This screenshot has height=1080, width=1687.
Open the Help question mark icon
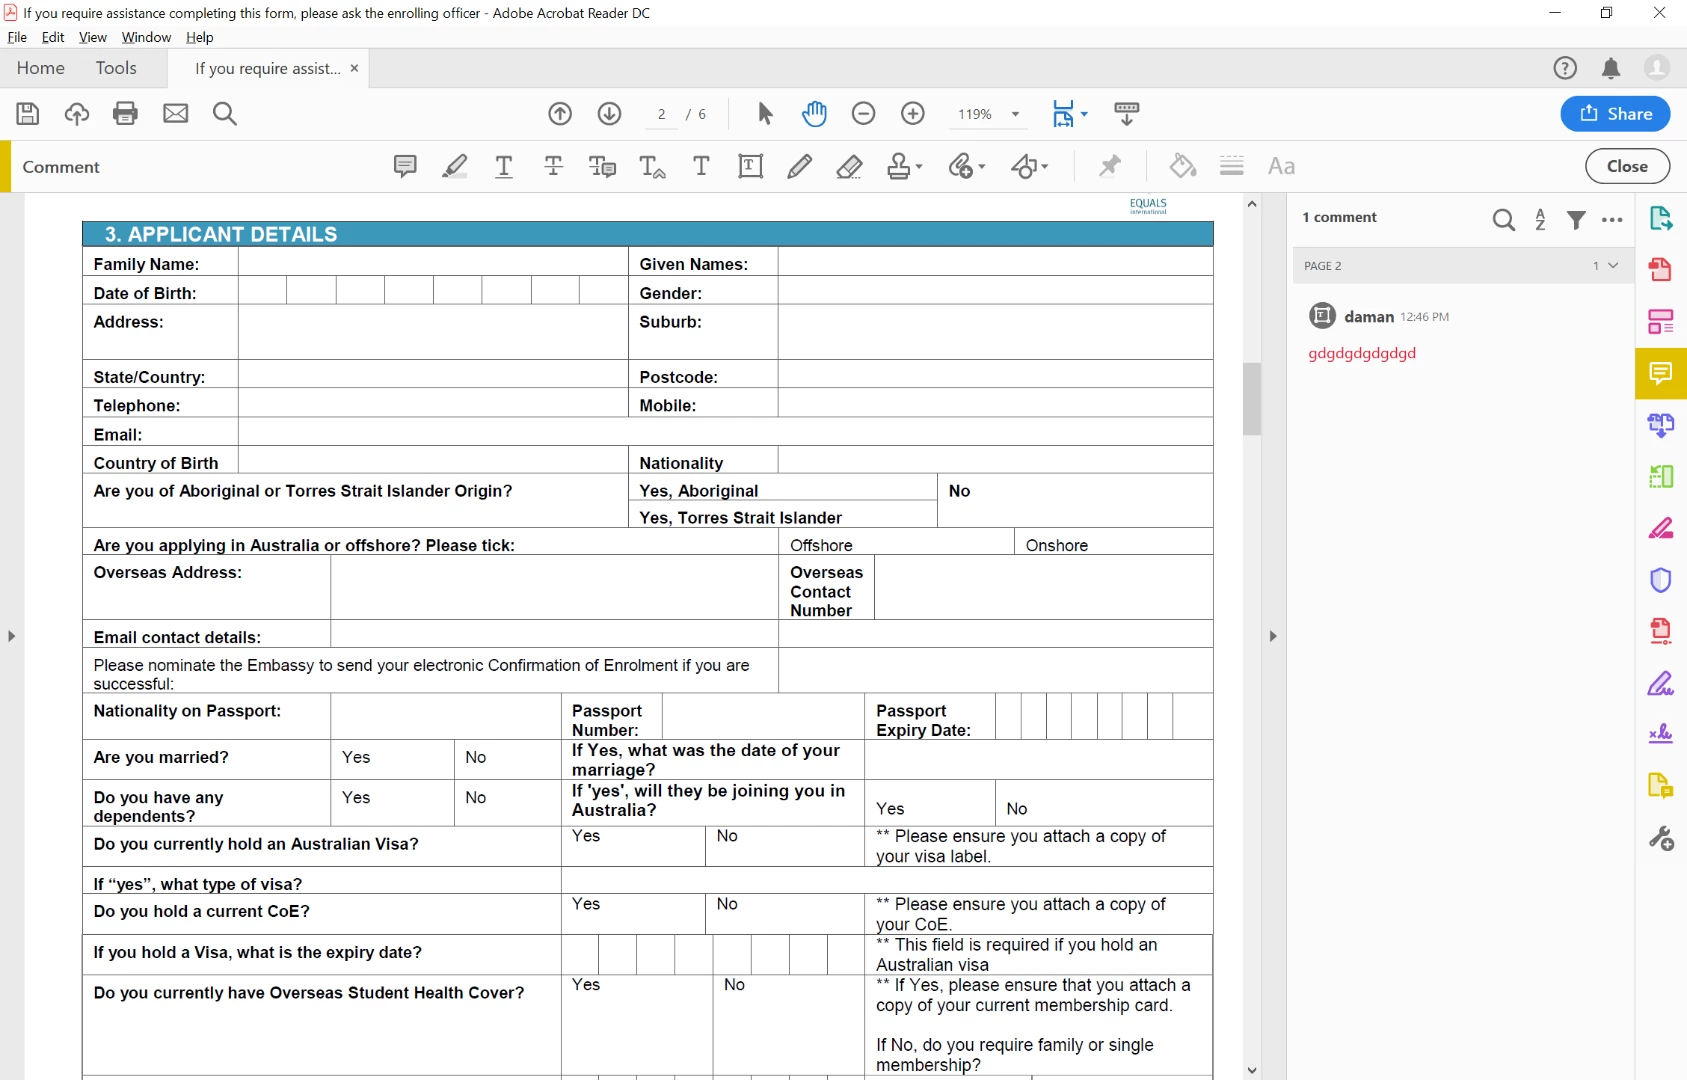[1565, 68]
